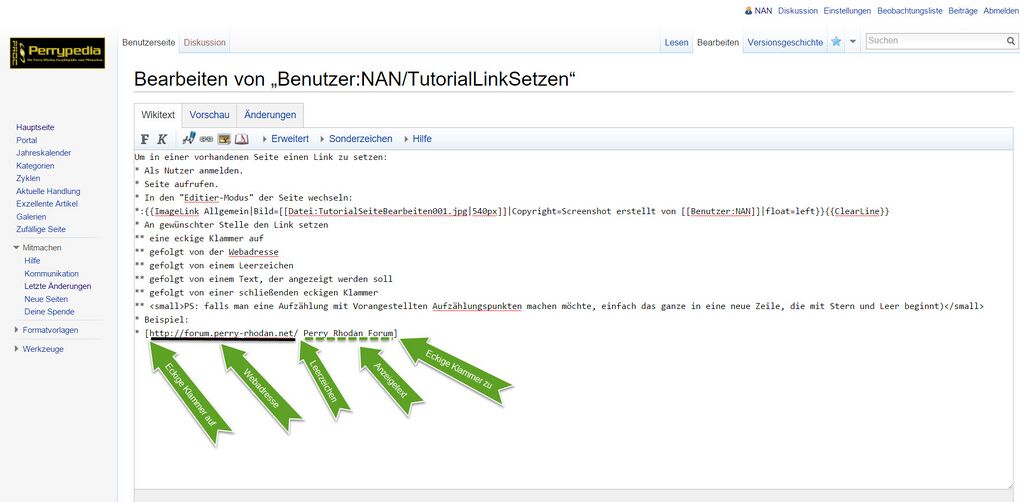Image resolution: width=1020 pixels, height=502 pixels.
Task: Open the NAN user page link
Action: [x=763, y=11]
